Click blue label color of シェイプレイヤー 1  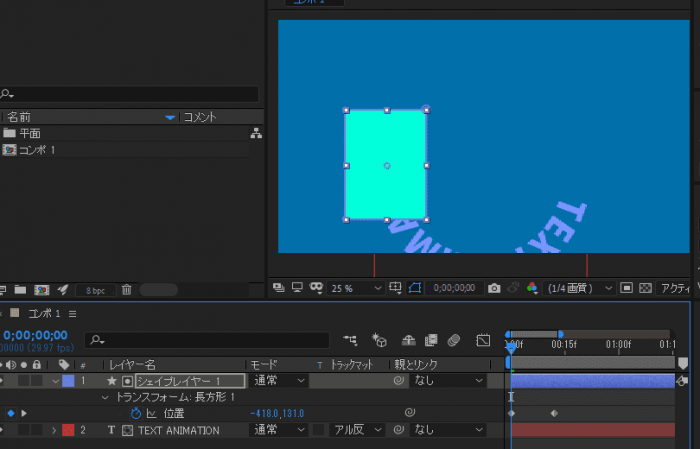68,381
